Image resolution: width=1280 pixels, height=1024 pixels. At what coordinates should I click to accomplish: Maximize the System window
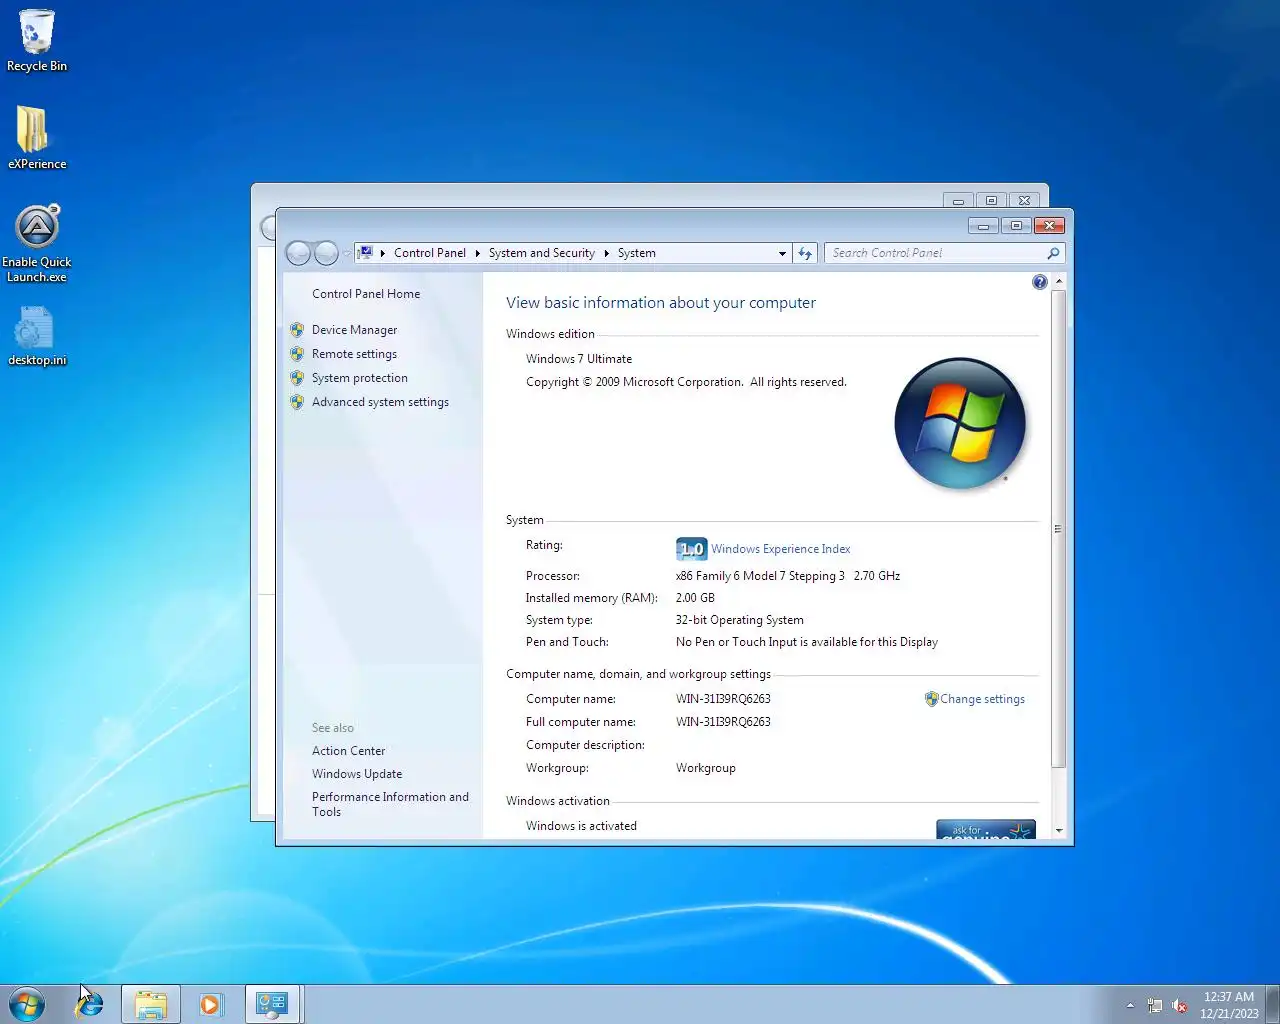point(1016,226)
